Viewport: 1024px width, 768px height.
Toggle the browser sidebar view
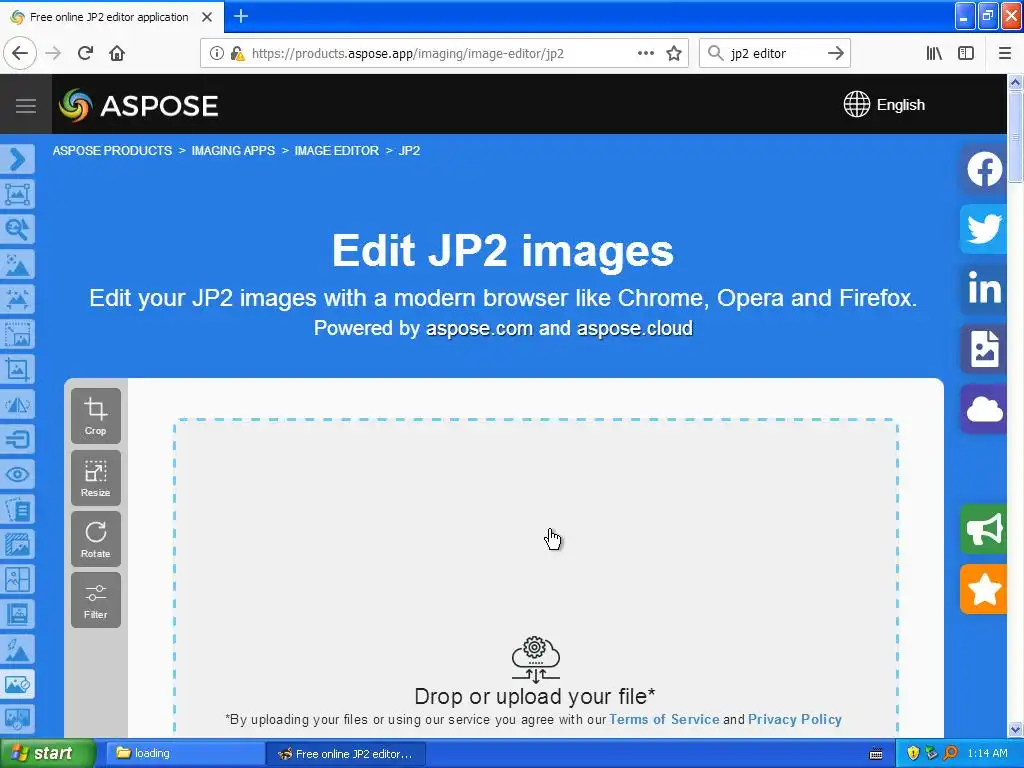tap(966, 53)
